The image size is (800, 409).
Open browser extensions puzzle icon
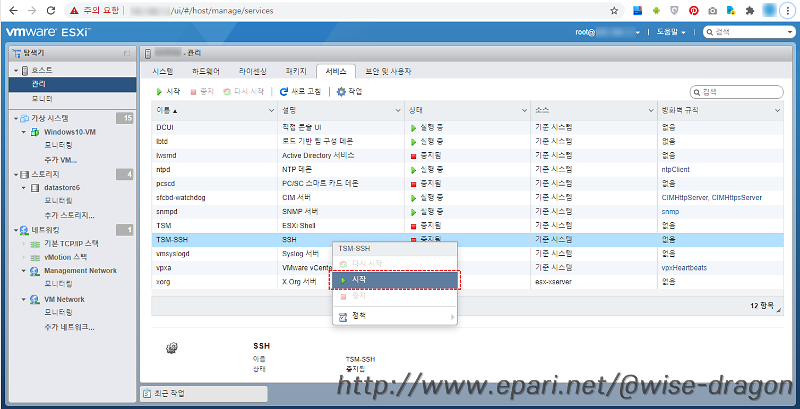click(749, 10)
